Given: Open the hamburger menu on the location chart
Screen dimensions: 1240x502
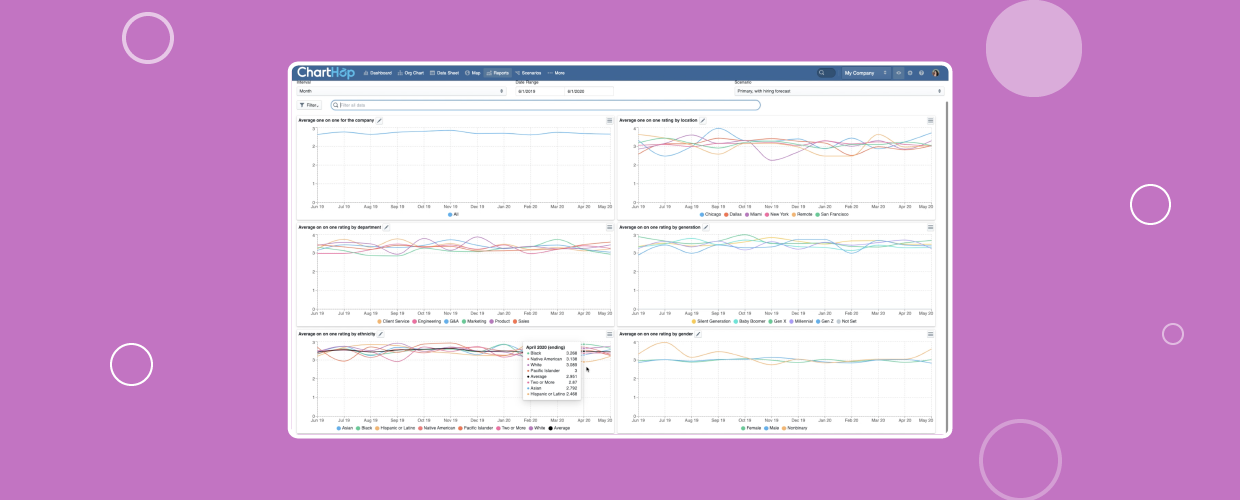Looking at the screenshot, I should pyautogui.click(x=930, y=120).
